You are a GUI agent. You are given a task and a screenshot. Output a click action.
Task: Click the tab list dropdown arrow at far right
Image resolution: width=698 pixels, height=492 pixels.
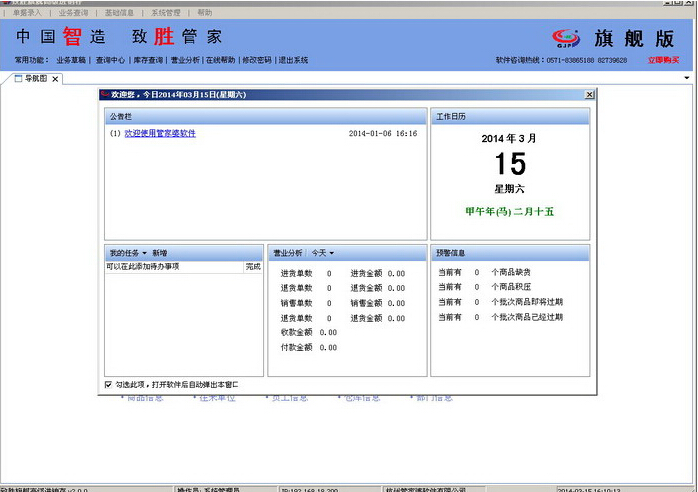tap(687, 77)
